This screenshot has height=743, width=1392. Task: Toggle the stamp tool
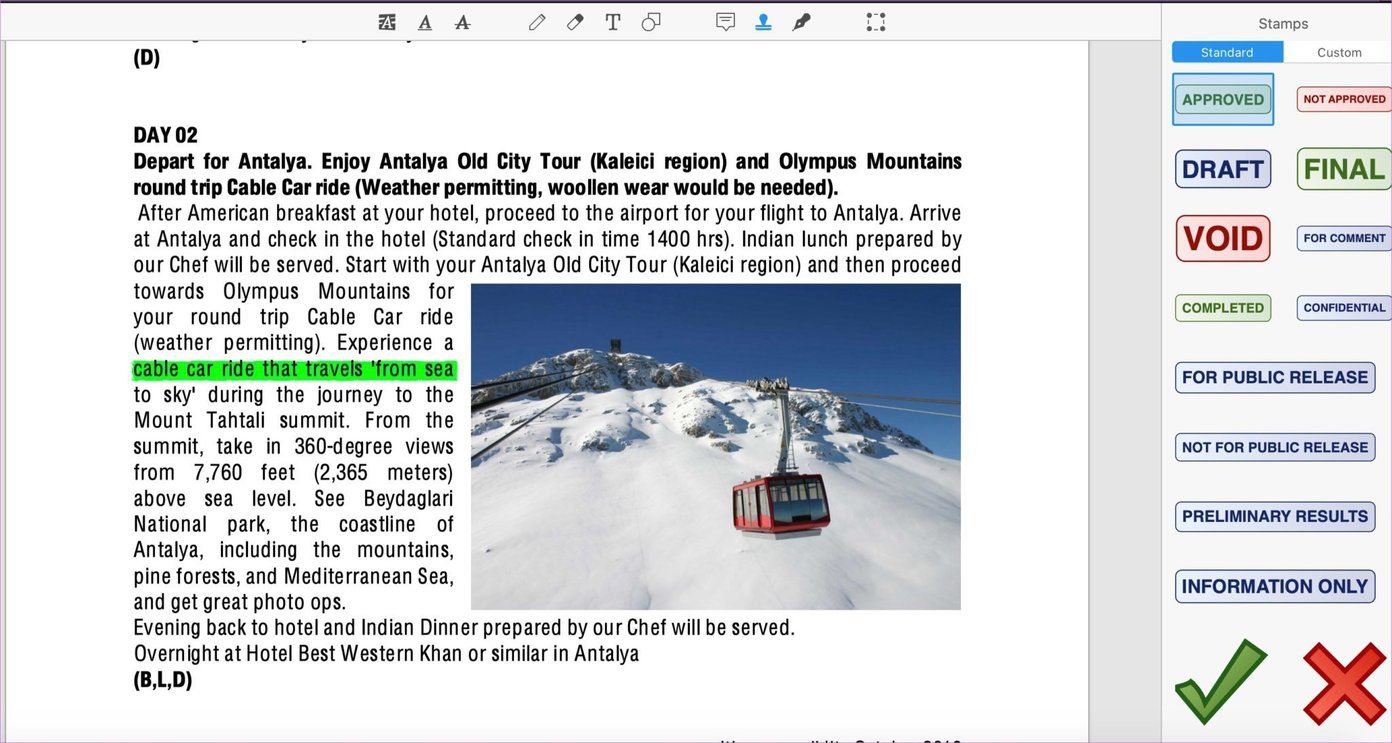click(764, 22)
